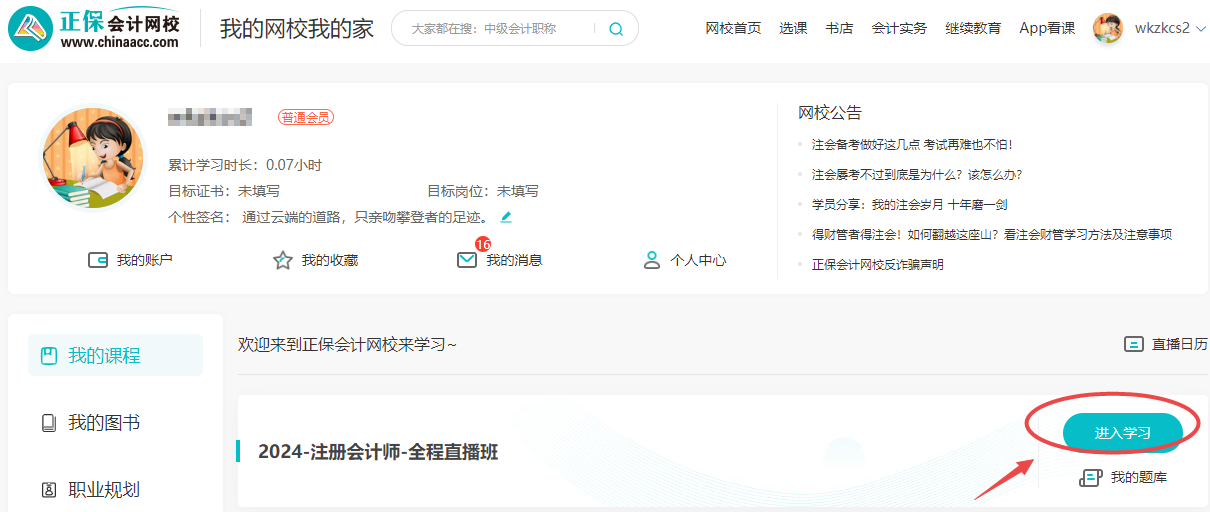Viewport: 1210px width, 512px height.
Task: Open the live calendar icon (直播日历)
Action: (x=1134, y=344)
